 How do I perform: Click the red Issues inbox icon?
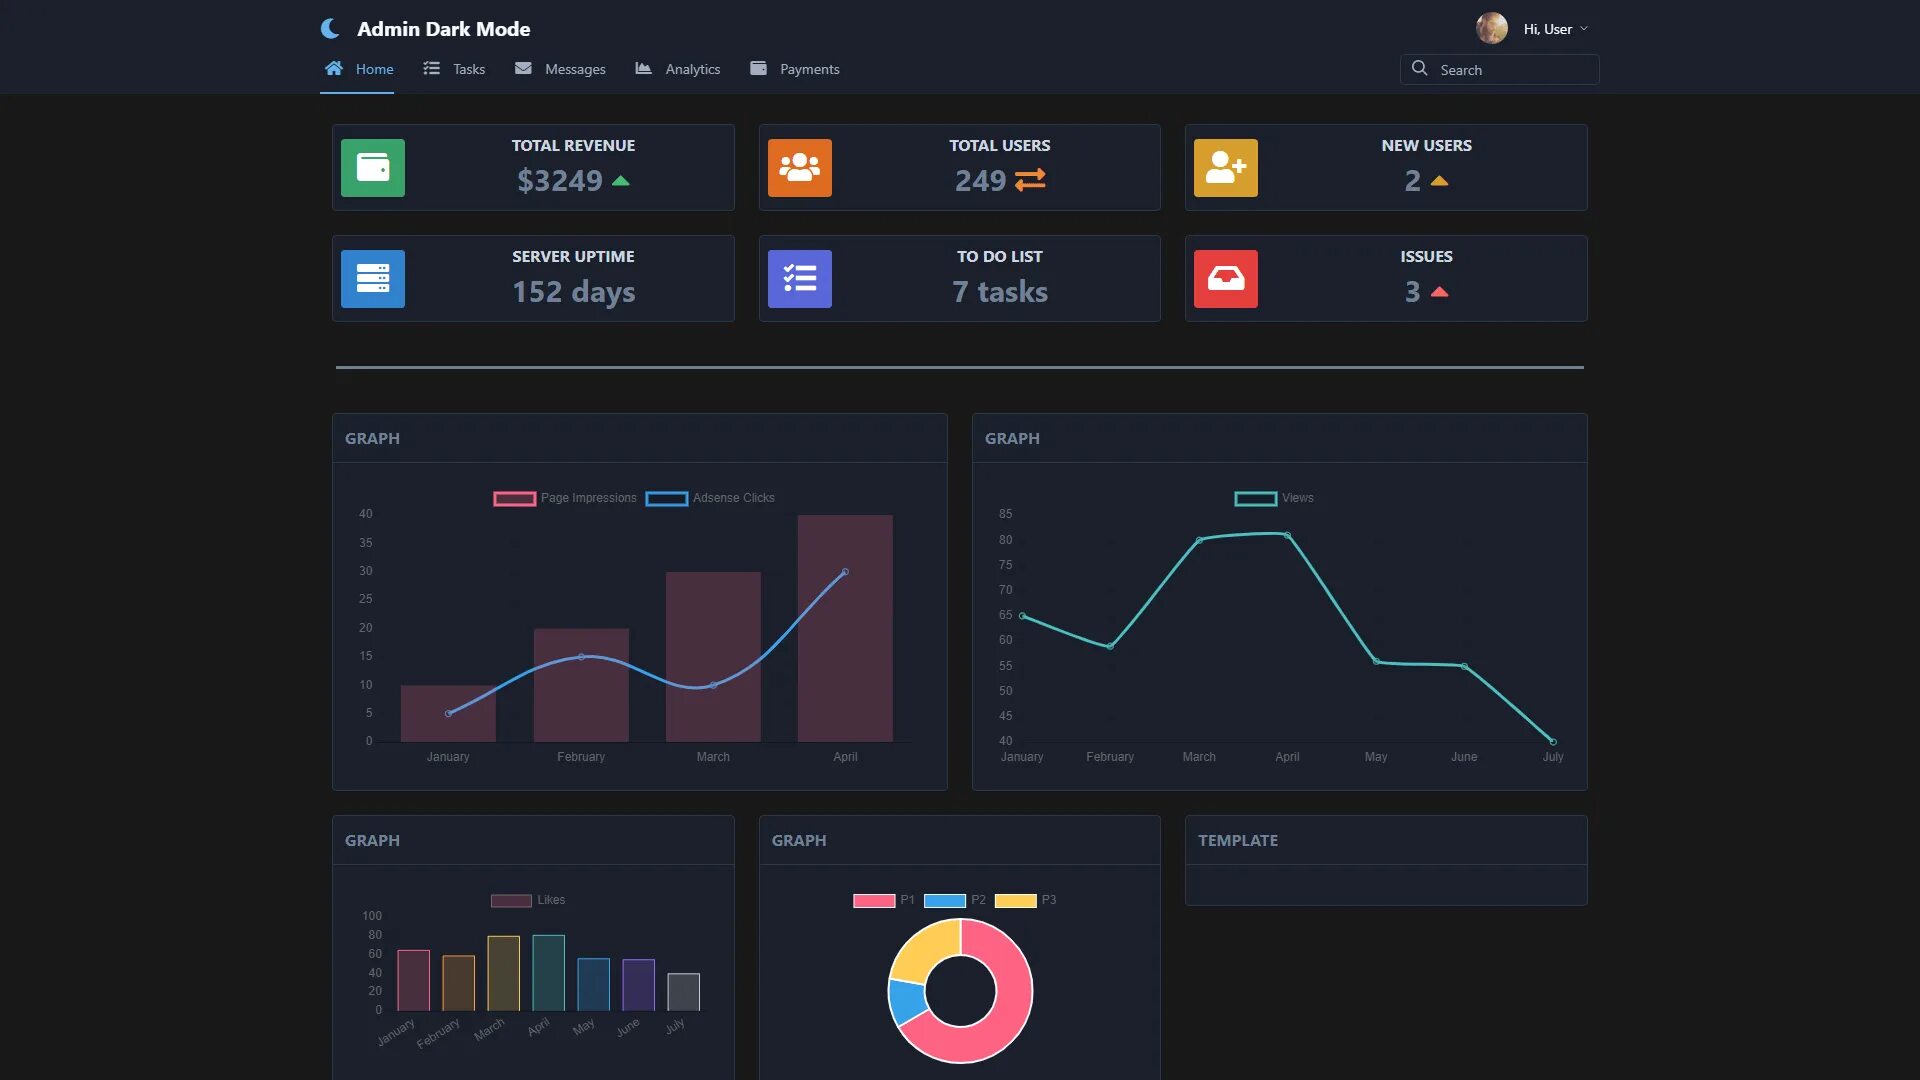1225,279
